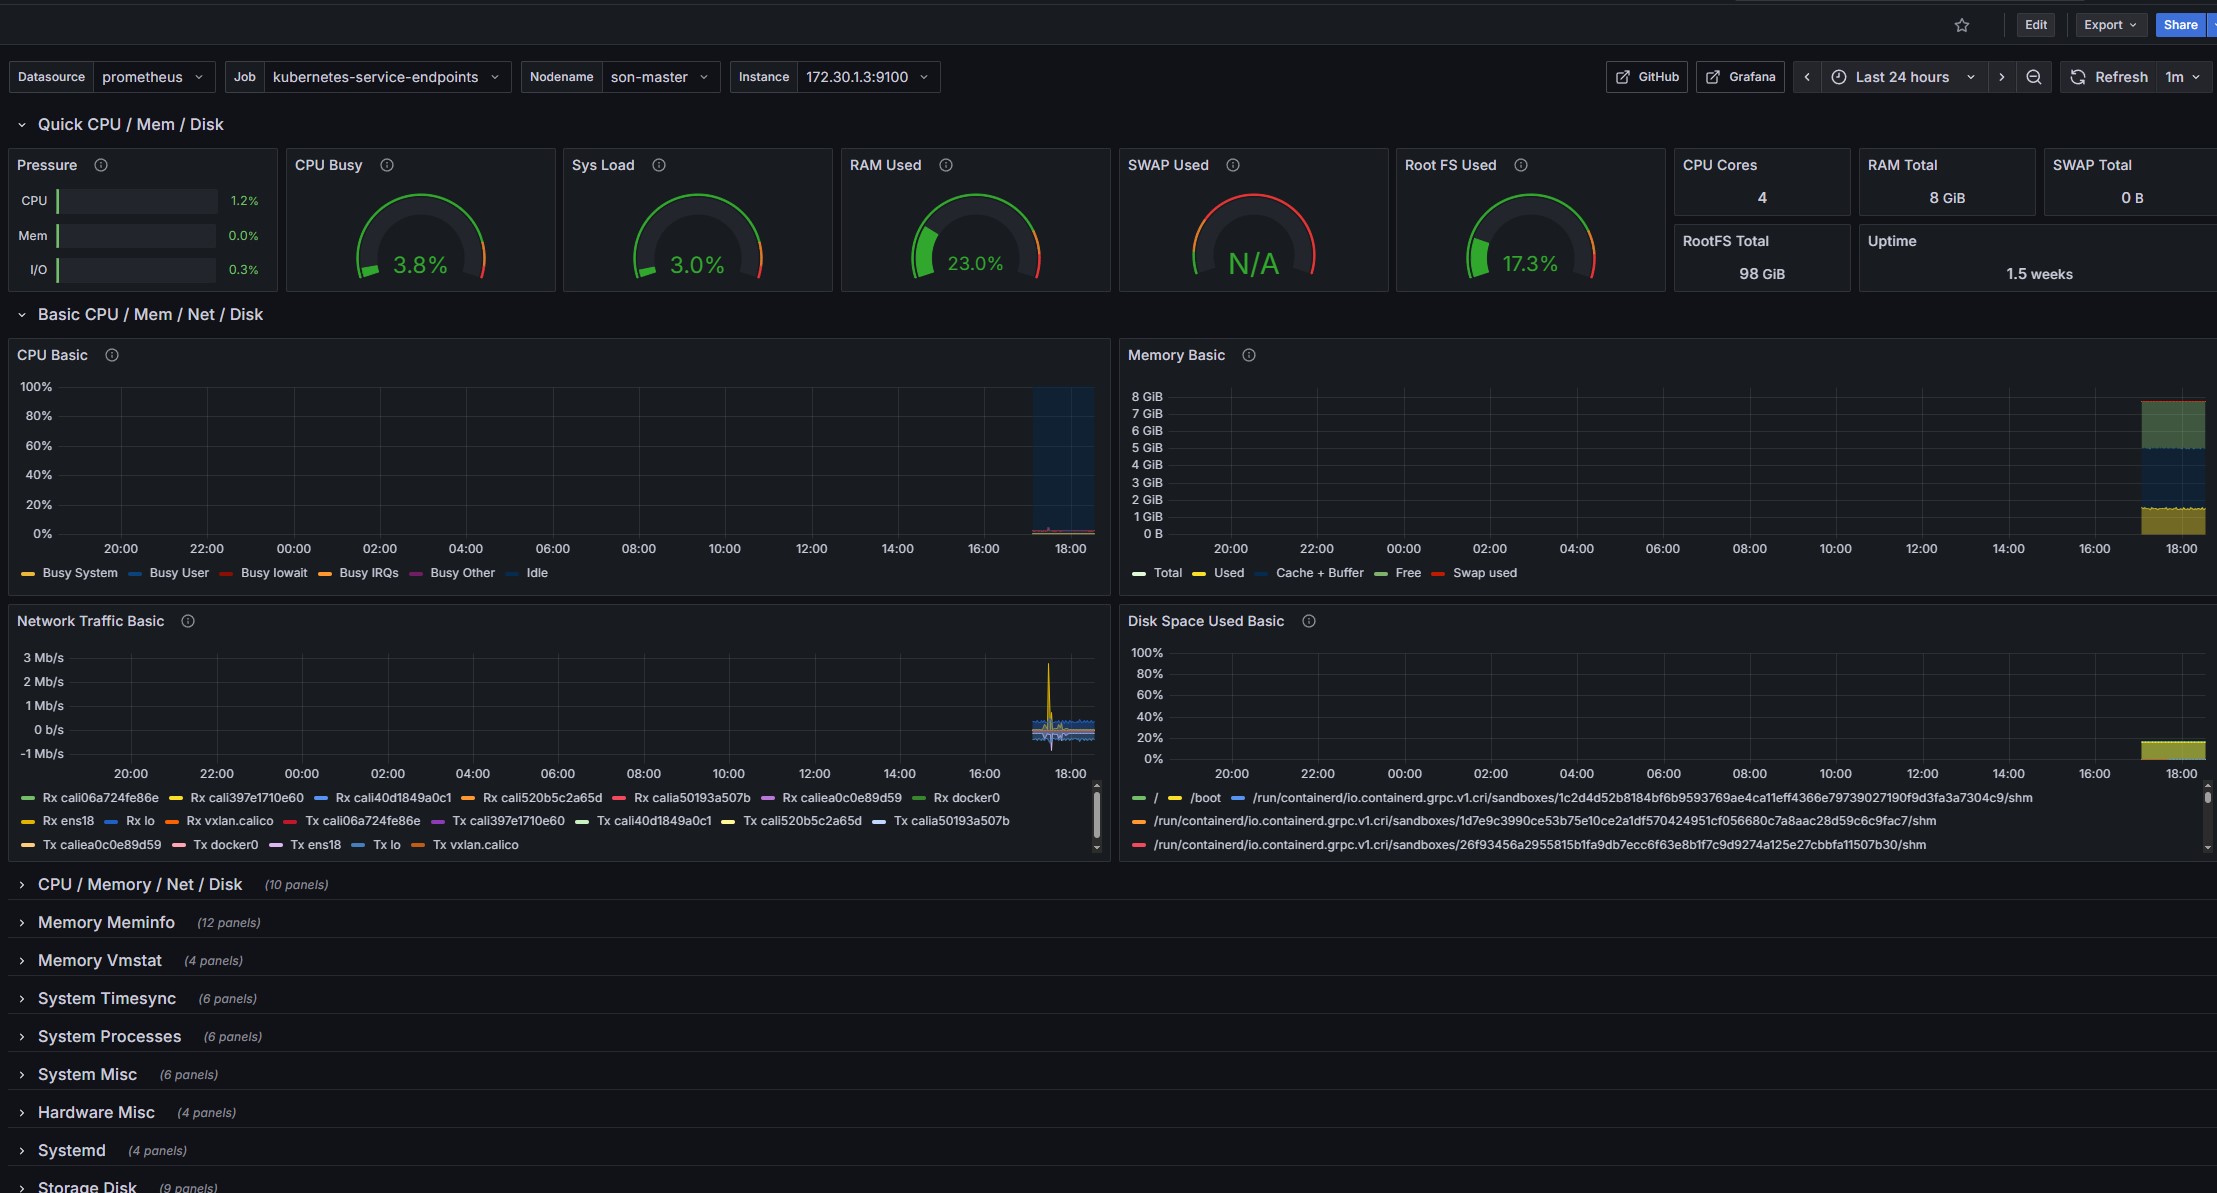
Task: Open the refresh interval dropdown
Action: [2182, 76]
